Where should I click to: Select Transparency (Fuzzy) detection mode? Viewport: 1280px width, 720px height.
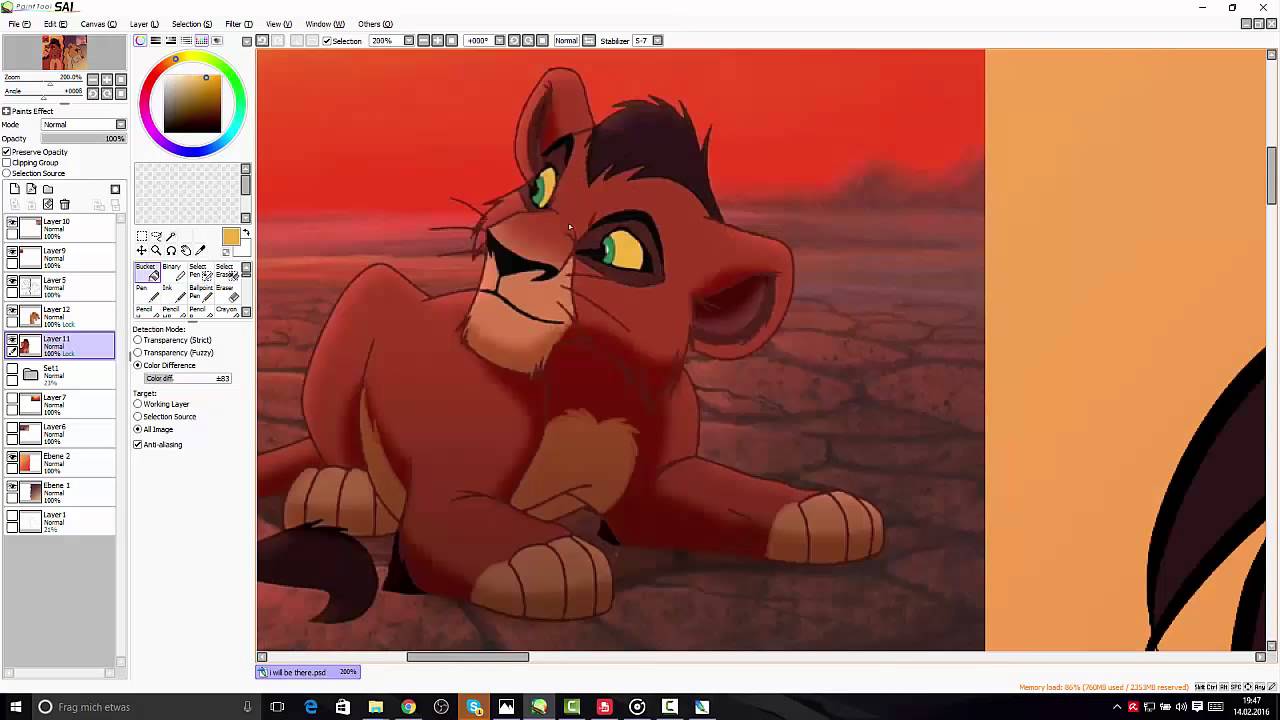click(x=138, y=353)
